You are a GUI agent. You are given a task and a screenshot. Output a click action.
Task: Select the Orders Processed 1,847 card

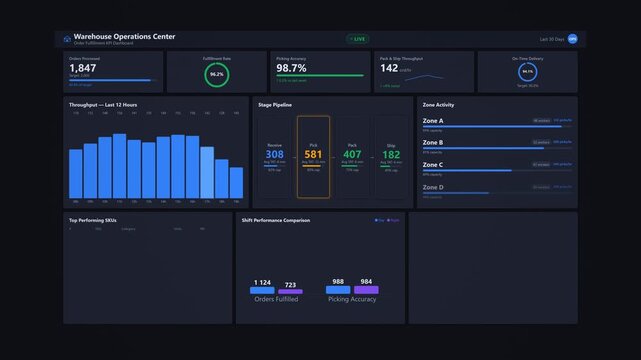113,72
